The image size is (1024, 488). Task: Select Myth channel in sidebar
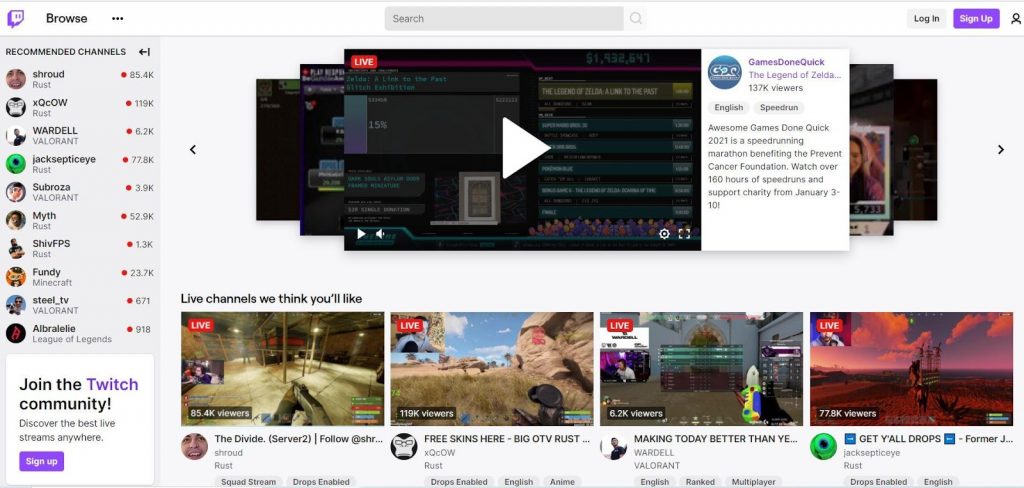pyautogui.click(x=80, y=220)
